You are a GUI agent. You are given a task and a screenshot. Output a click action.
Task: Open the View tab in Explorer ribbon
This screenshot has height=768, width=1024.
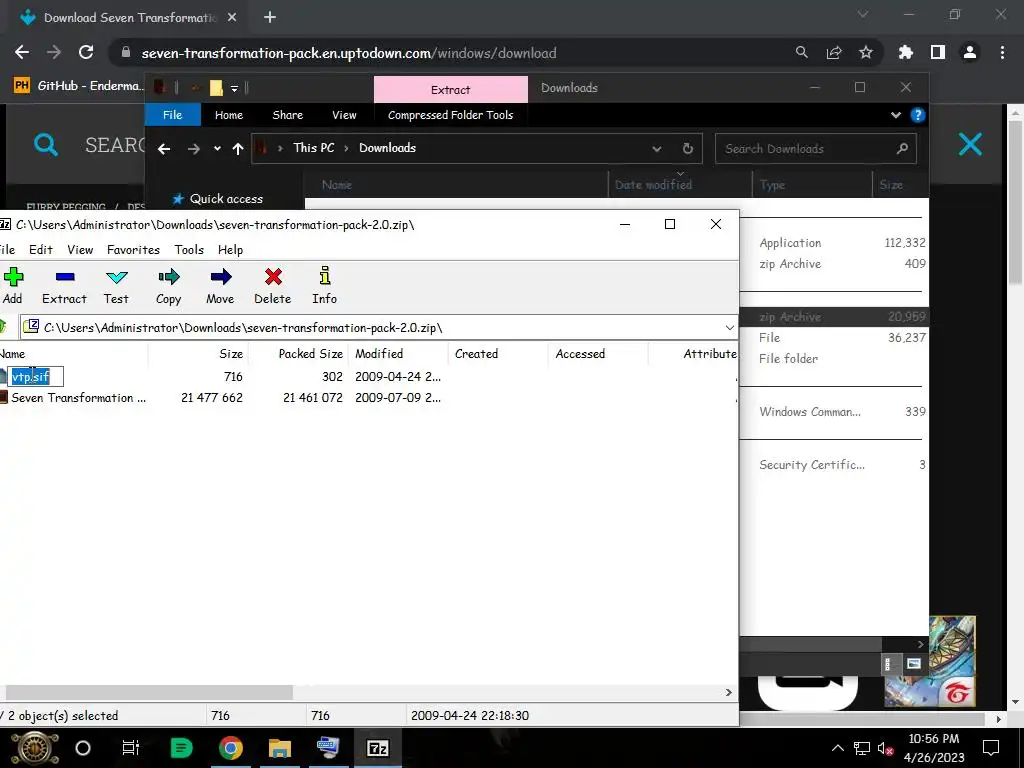pos(344,115)
